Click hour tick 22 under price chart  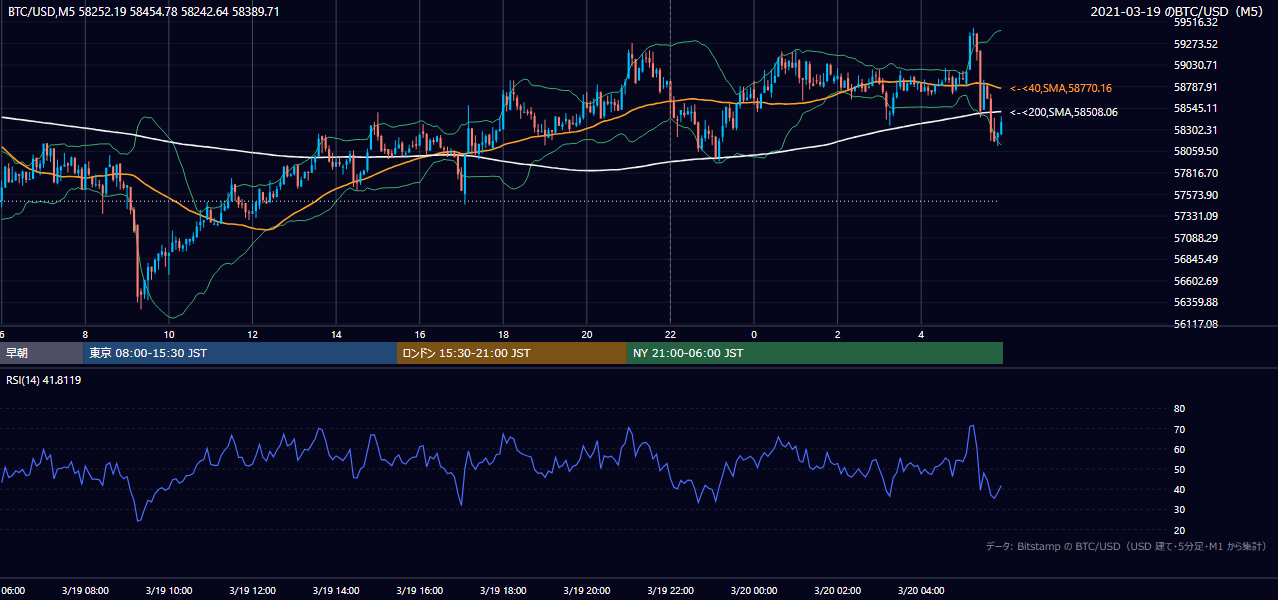point(670,334)
